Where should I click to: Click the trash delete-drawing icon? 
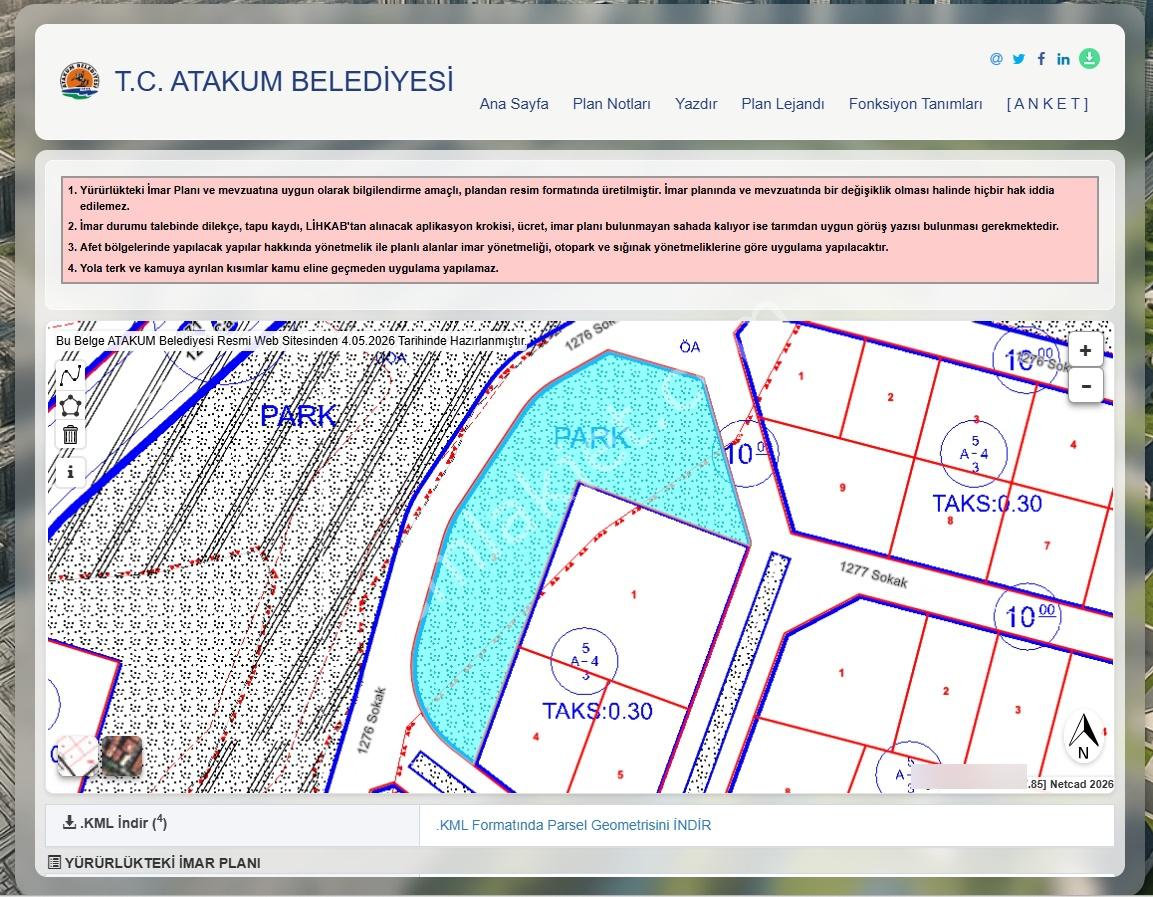pos(71,435)
